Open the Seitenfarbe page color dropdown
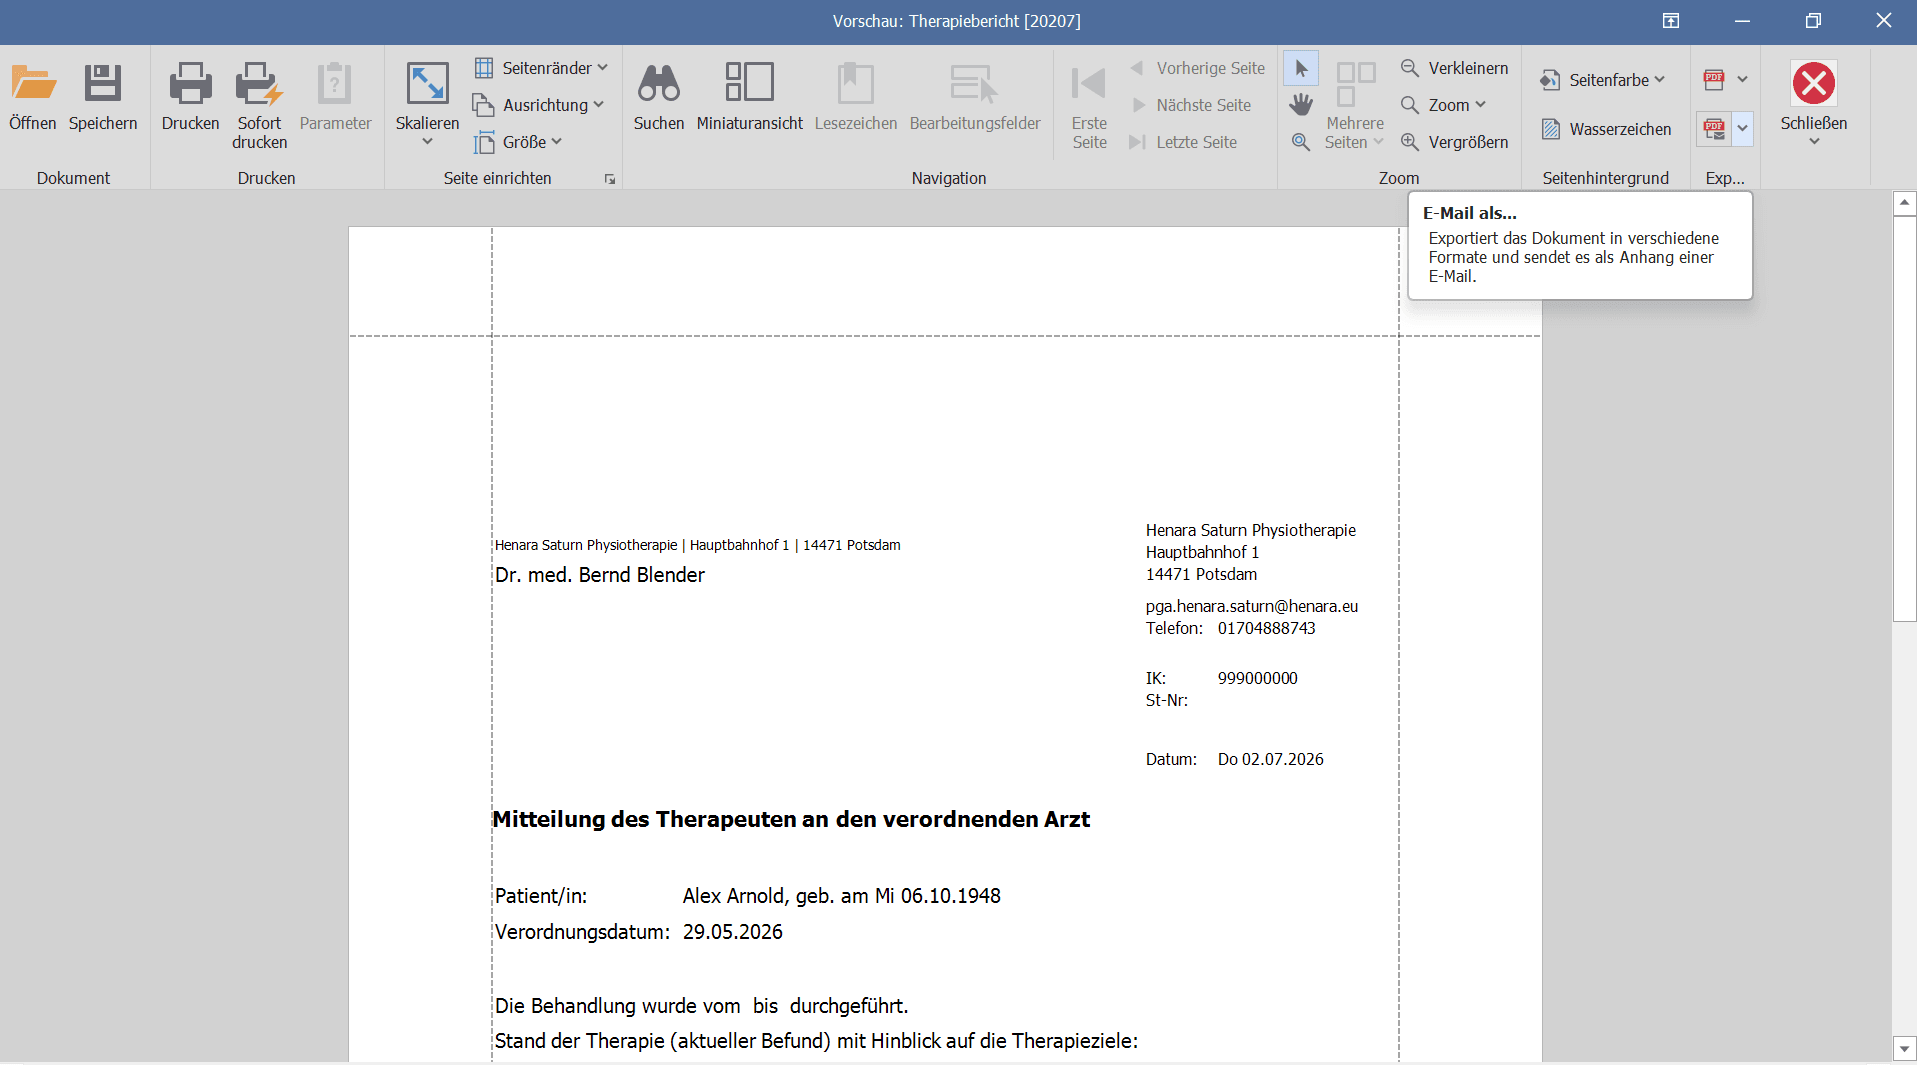1917x1065 pixels. coord(1603,80)
